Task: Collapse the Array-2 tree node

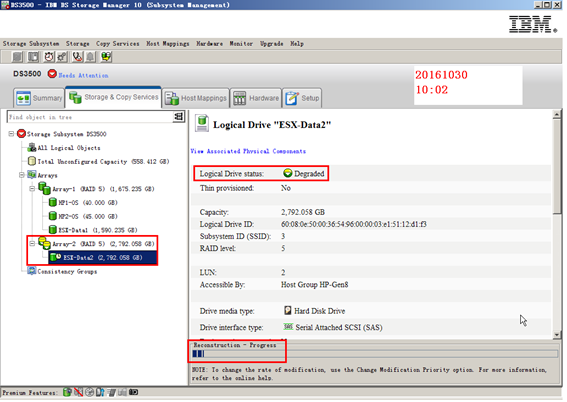Action: coord(32,244)
